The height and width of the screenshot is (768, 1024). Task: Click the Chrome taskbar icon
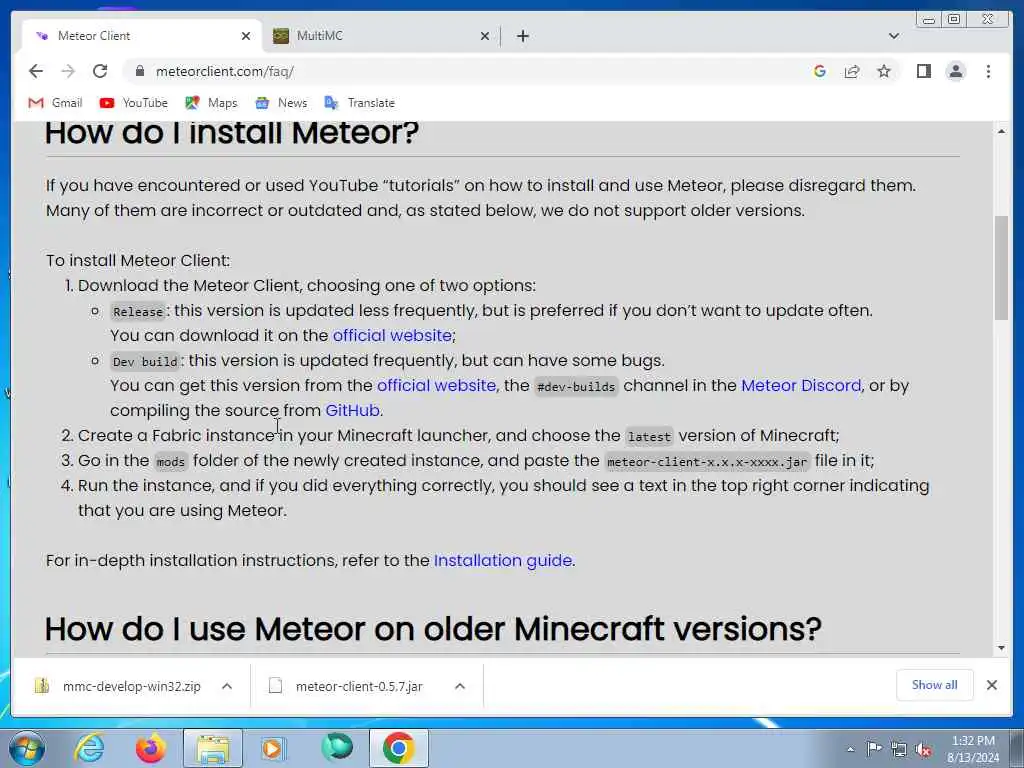pyautogui.click(x=399, y=748)
